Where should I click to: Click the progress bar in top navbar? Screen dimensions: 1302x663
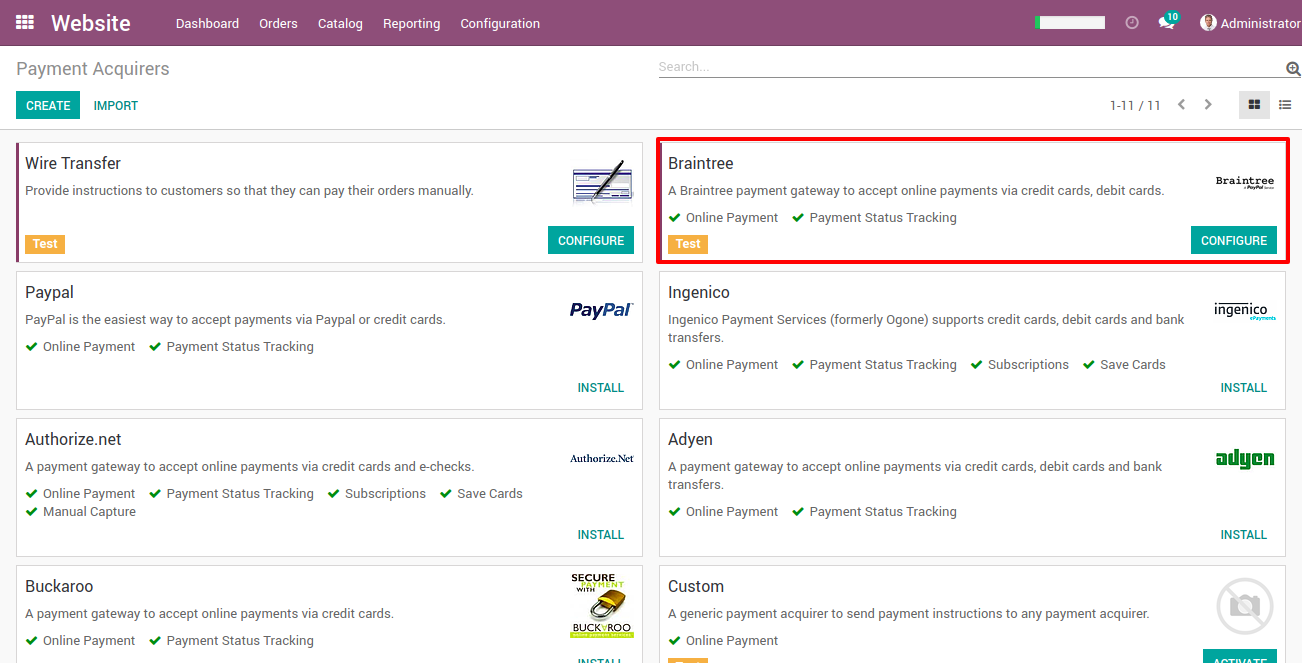coord(1070,22)
